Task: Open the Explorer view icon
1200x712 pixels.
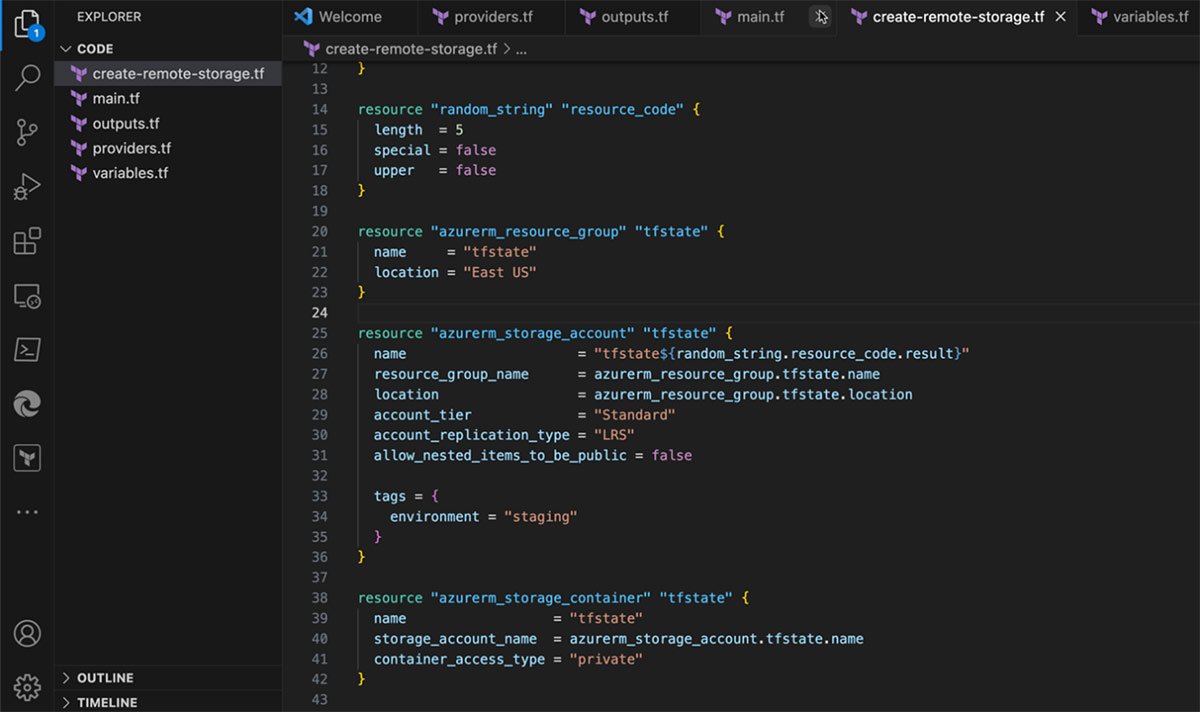Action: coord(27,22)
